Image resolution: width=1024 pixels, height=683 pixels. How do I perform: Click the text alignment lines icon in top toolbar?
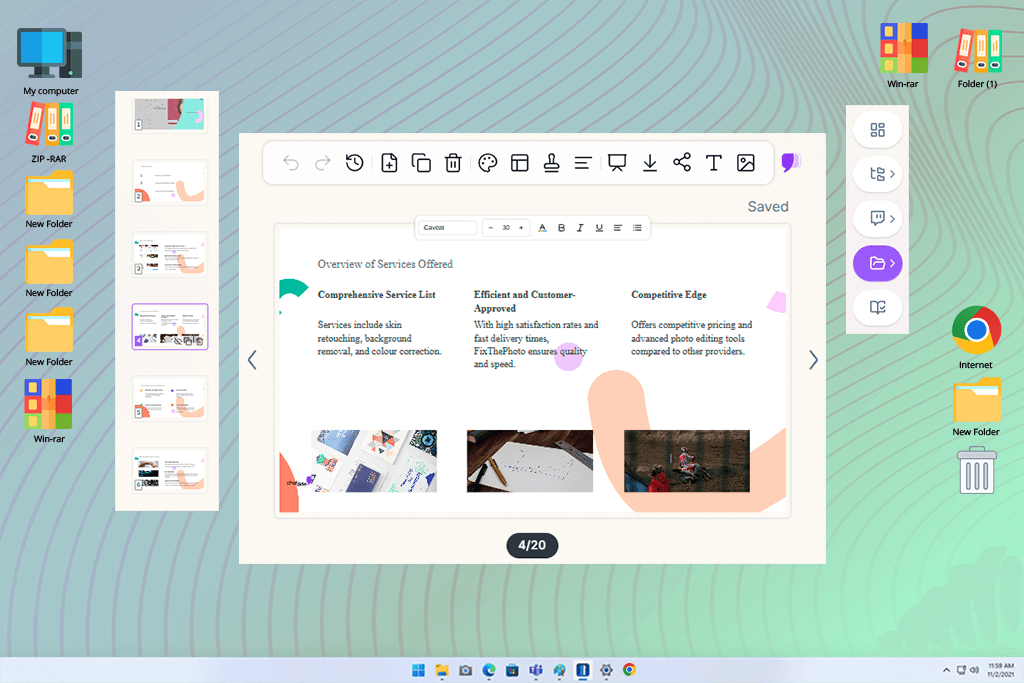583,163
